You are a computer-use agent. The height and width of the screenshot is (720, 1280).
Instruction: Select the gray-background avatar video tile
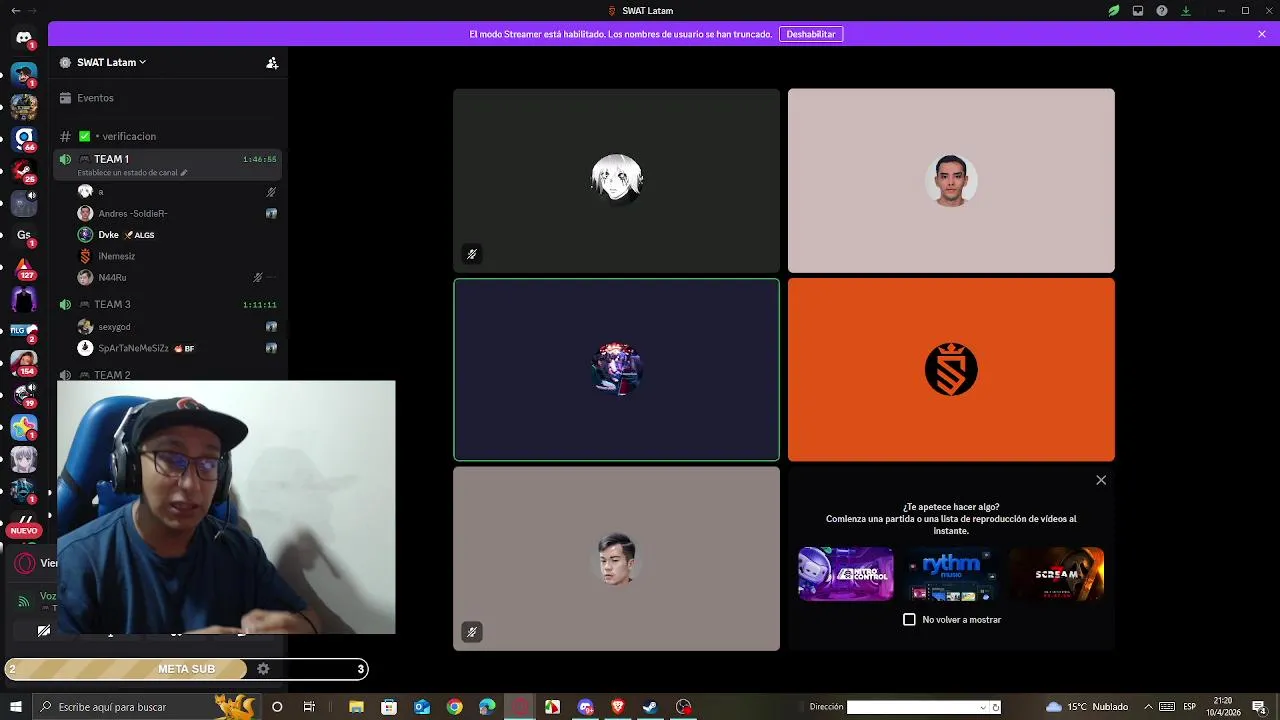pyautogui.click(x=616, y=559)
